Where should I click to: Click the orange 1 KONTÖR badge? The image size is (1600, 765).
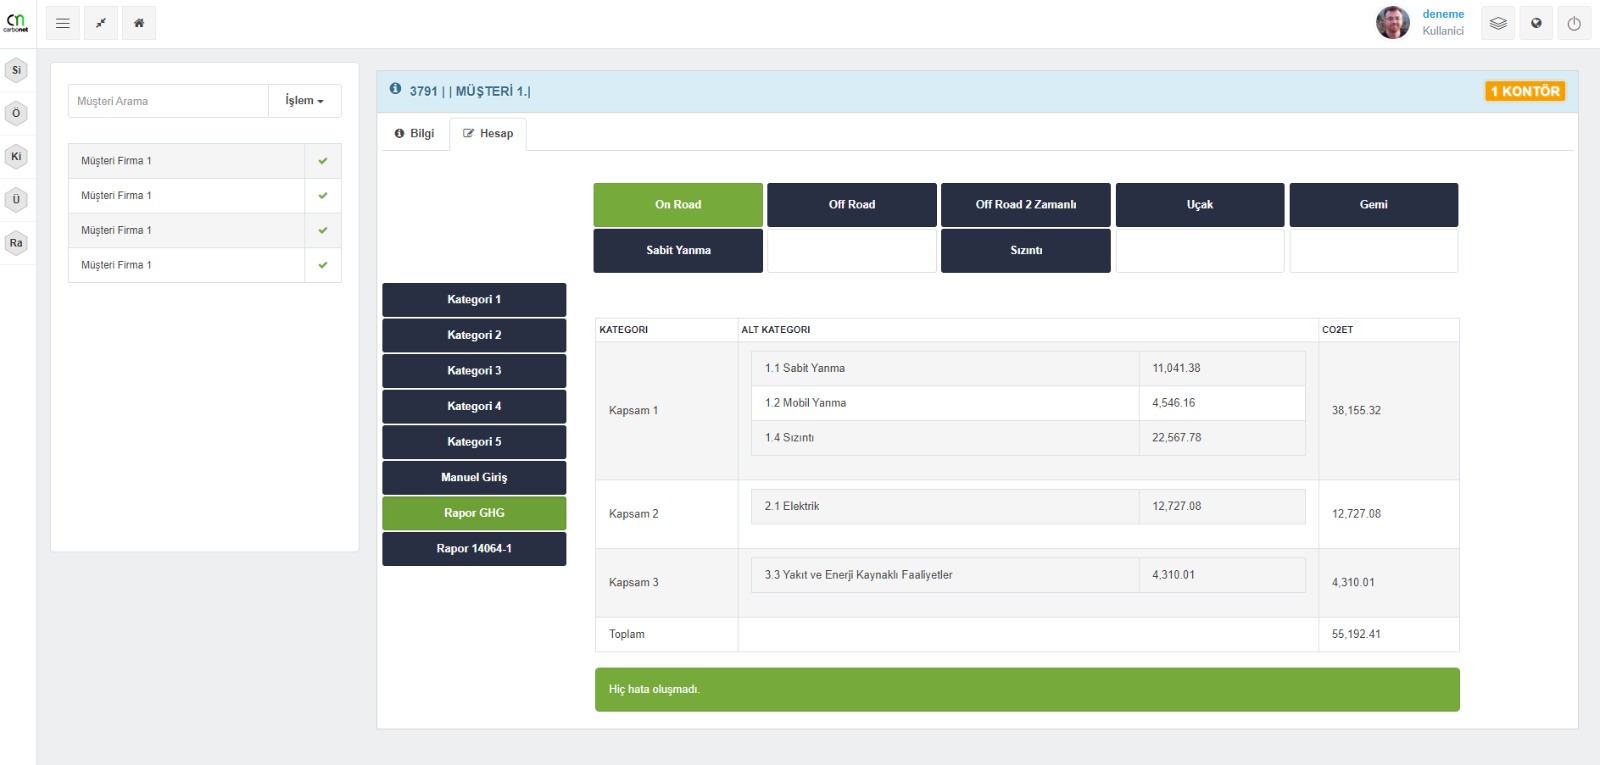(1524, 91)
